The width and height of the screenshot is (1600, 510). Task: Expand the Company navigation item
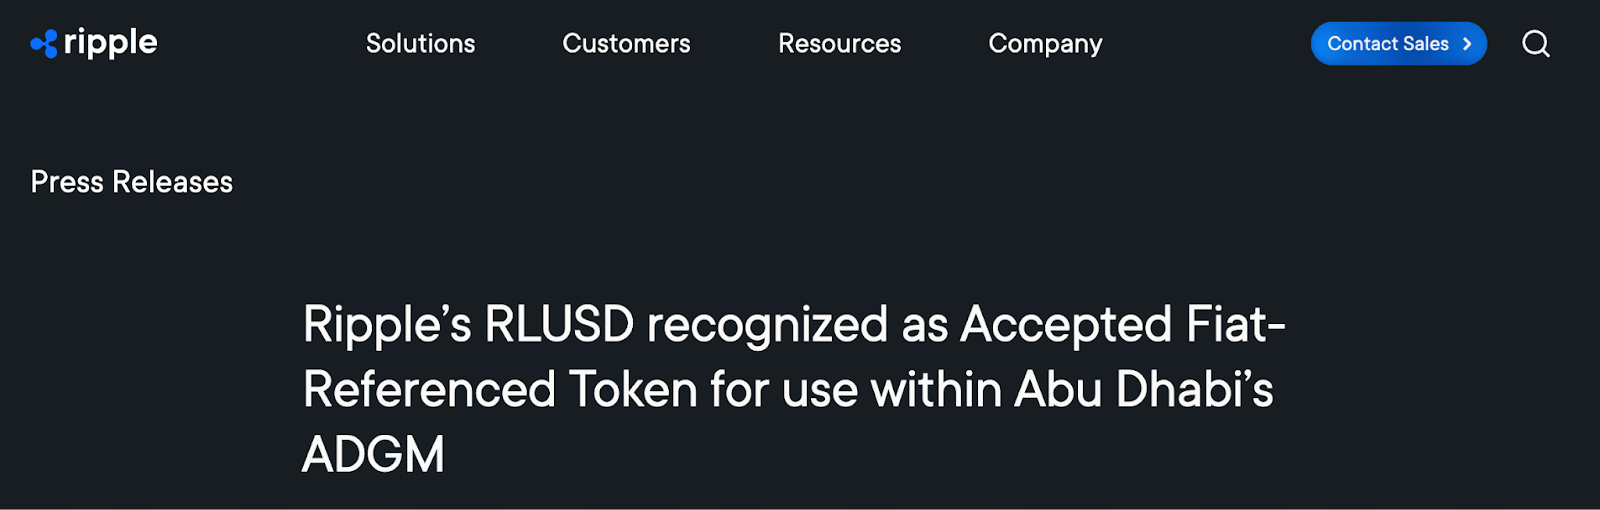pyautogui.click(x=1045, y=44)
